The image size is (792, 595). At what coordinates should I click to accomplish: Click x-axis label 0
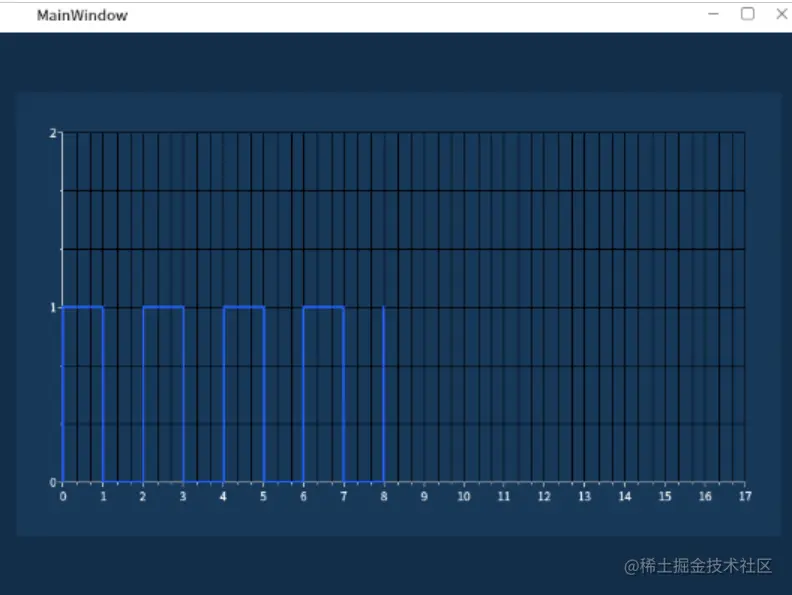[63, 497]
